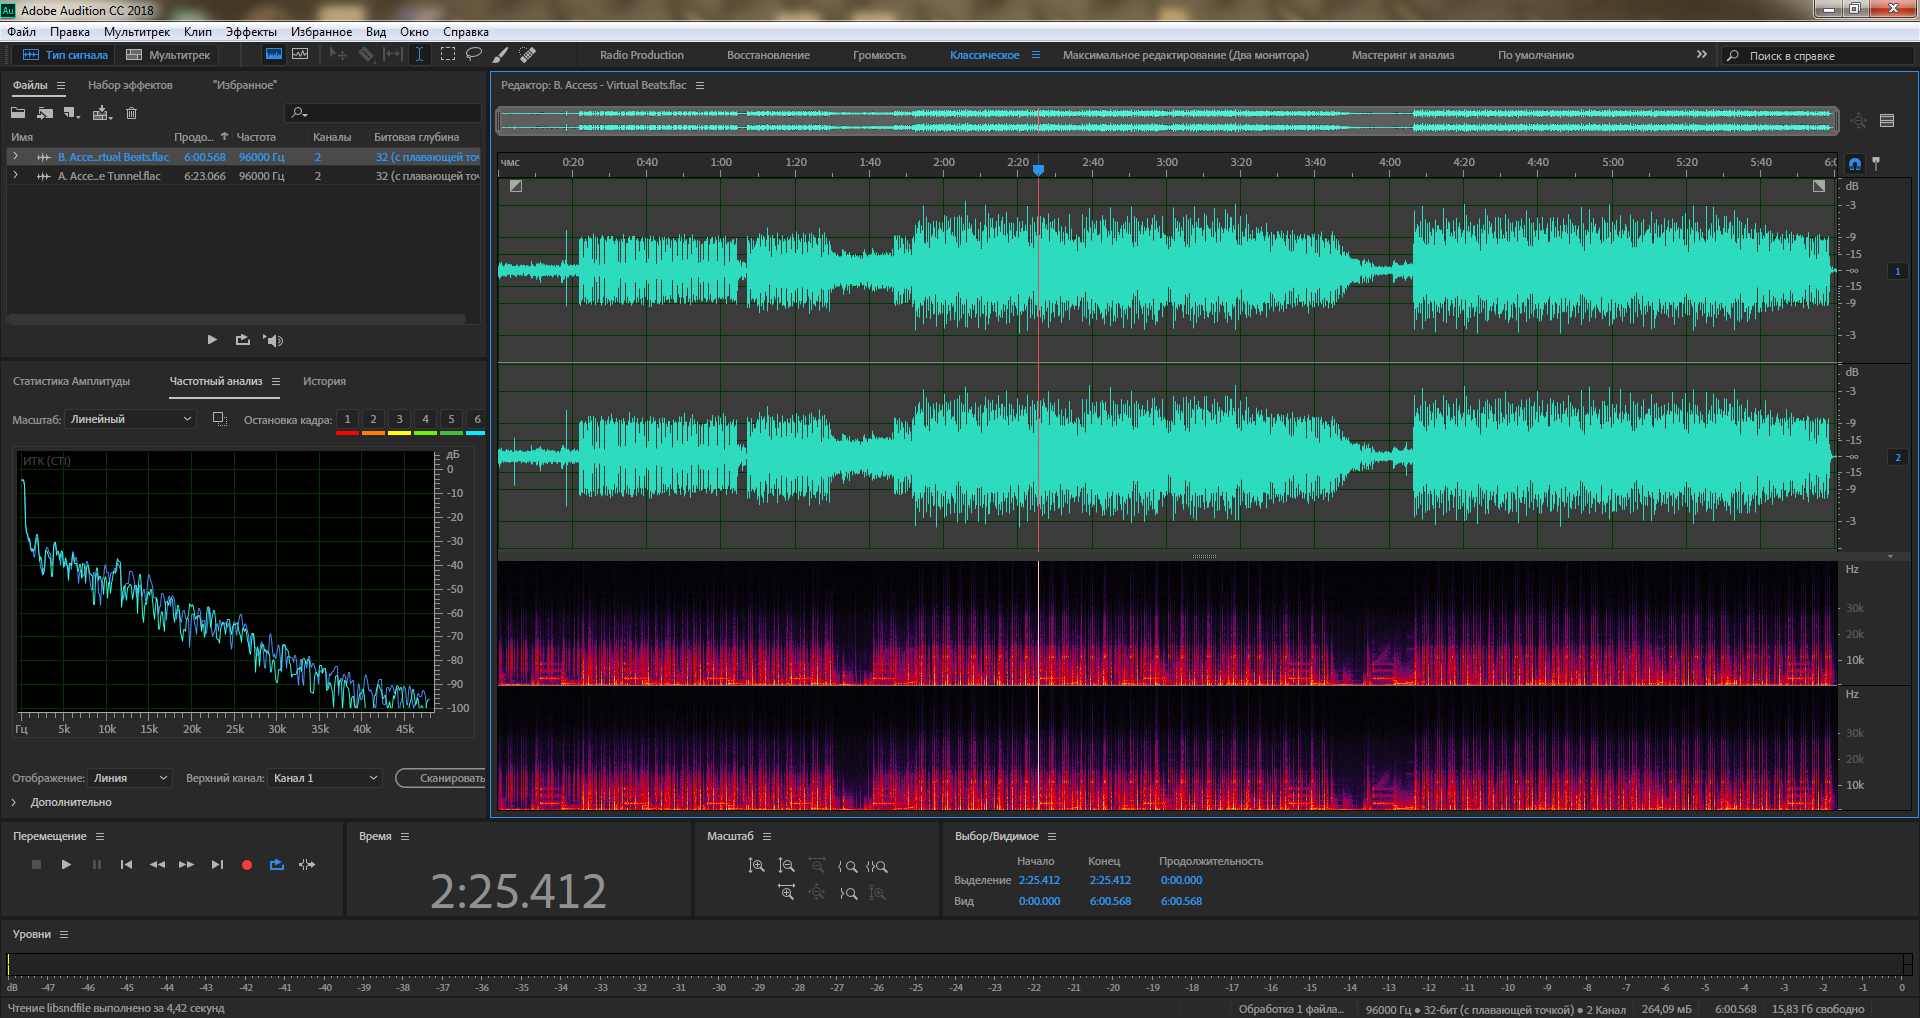Toggle hold frame 1 button
The image size is (1920, 1018).
pyautogui.click(x=347, y=420)
